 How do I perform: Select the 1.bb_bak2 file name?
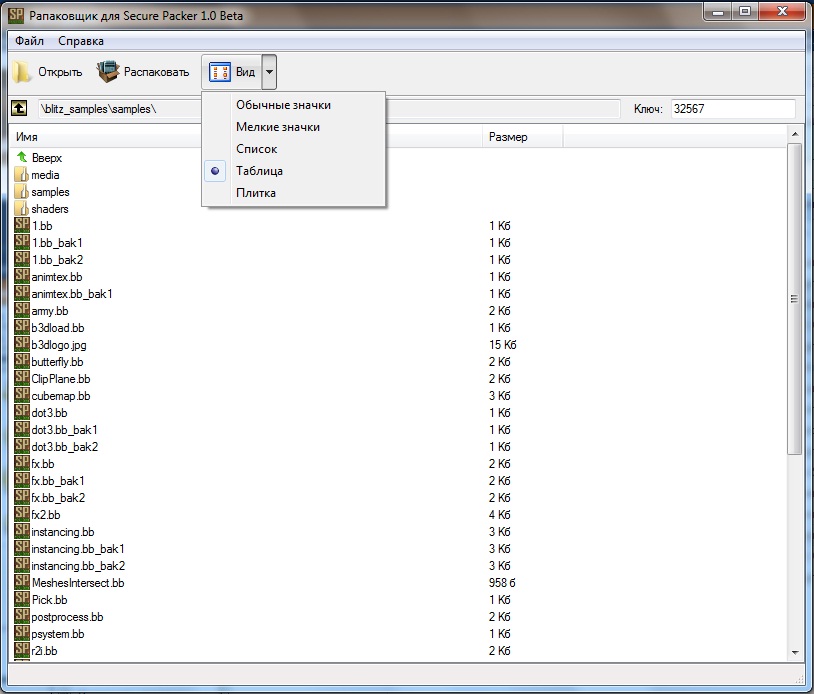pyautogui.click(x=57, y=260)
